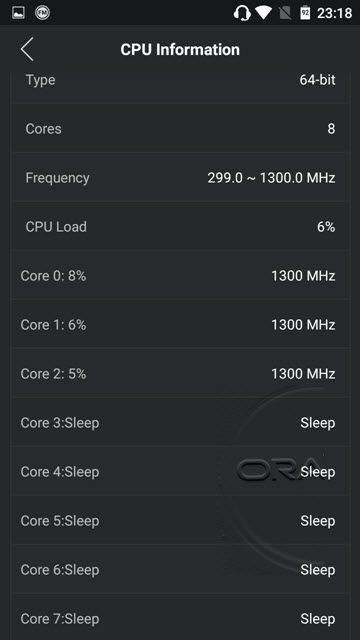Image resolution: width=360 pixels, height=640 pixels.
Task: Select the Core 5 Sleep row
Action: pos(180,520)
